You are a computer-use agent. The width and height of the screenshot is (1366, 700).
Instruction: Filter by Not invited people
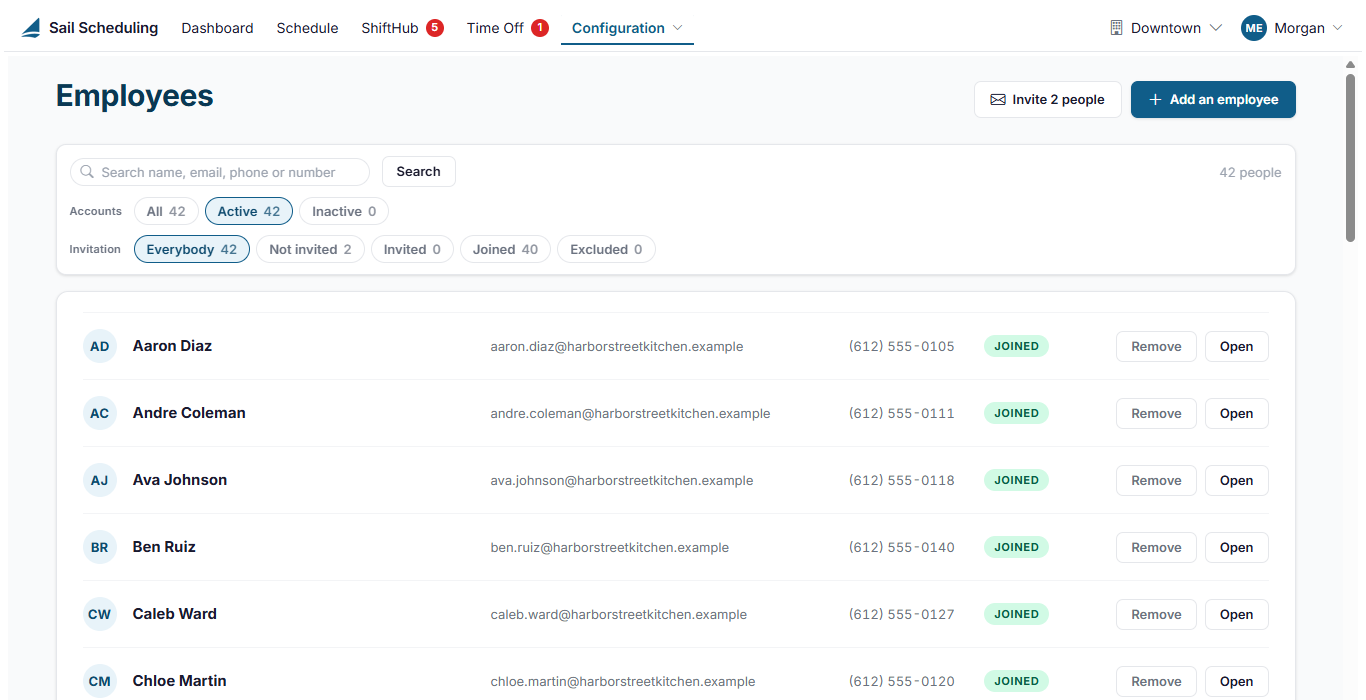click(310, 249)
